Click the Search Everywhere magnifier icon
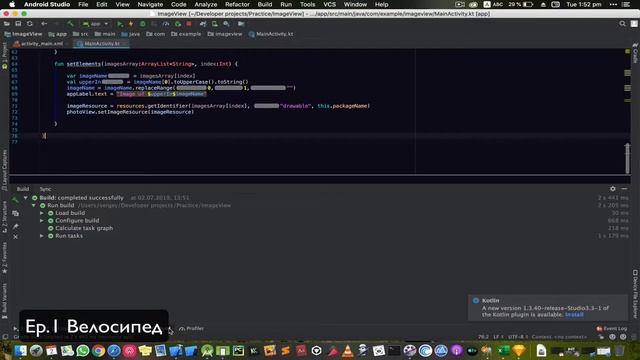Screen dimensions: 640x360 pyautogui.click(x=622, y=24)
